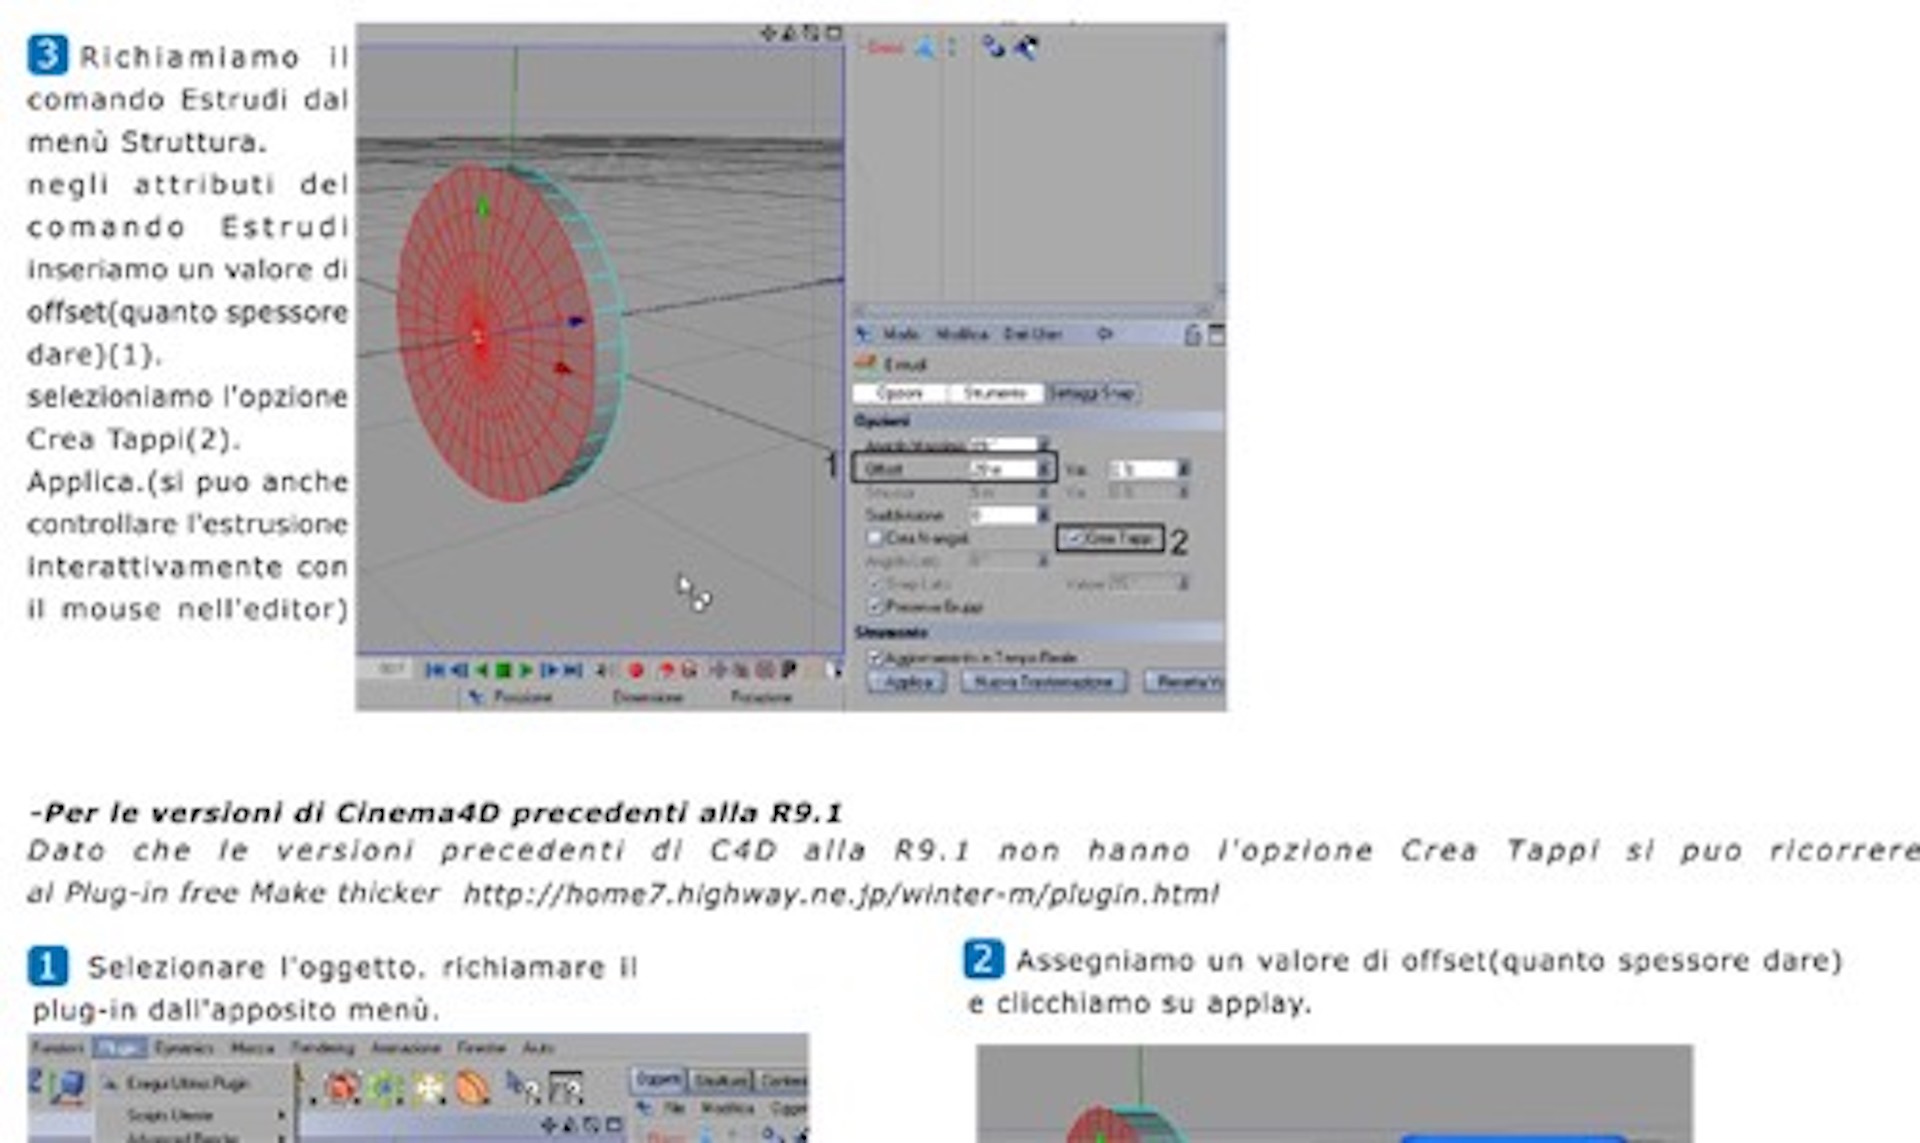
Task: Click the viewport move-camera icon at top
Action: (x=768, y=34)
